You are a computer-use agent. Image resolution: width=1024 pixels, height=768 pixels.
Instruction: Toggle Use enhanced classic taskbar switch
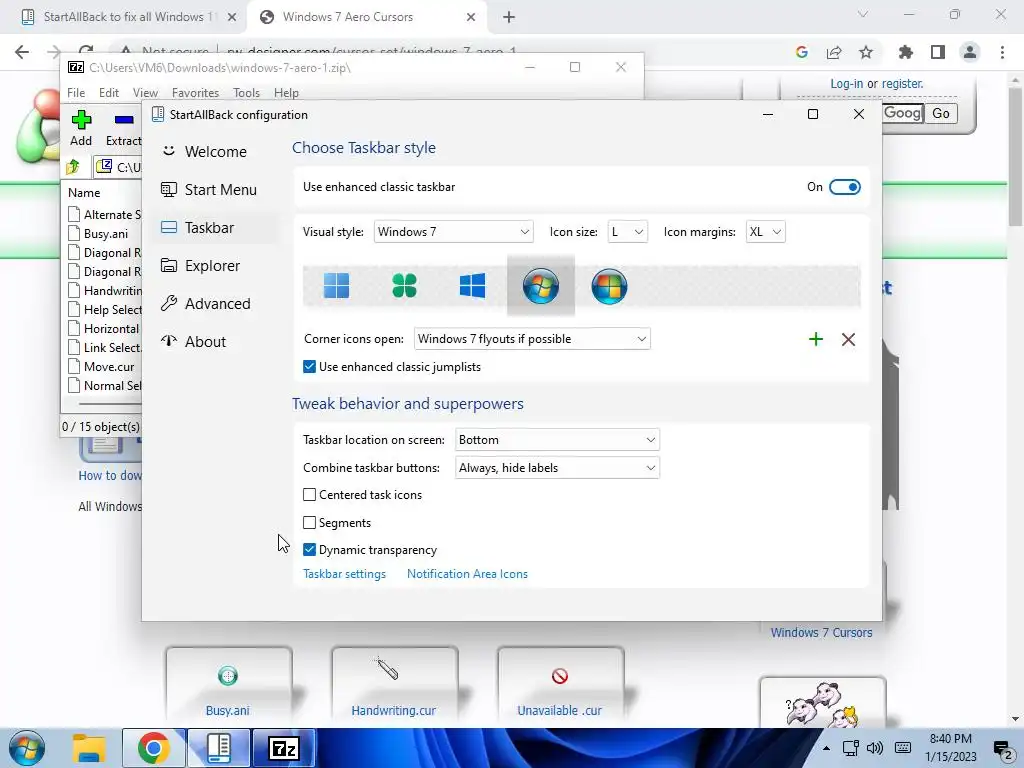point(844,187)
